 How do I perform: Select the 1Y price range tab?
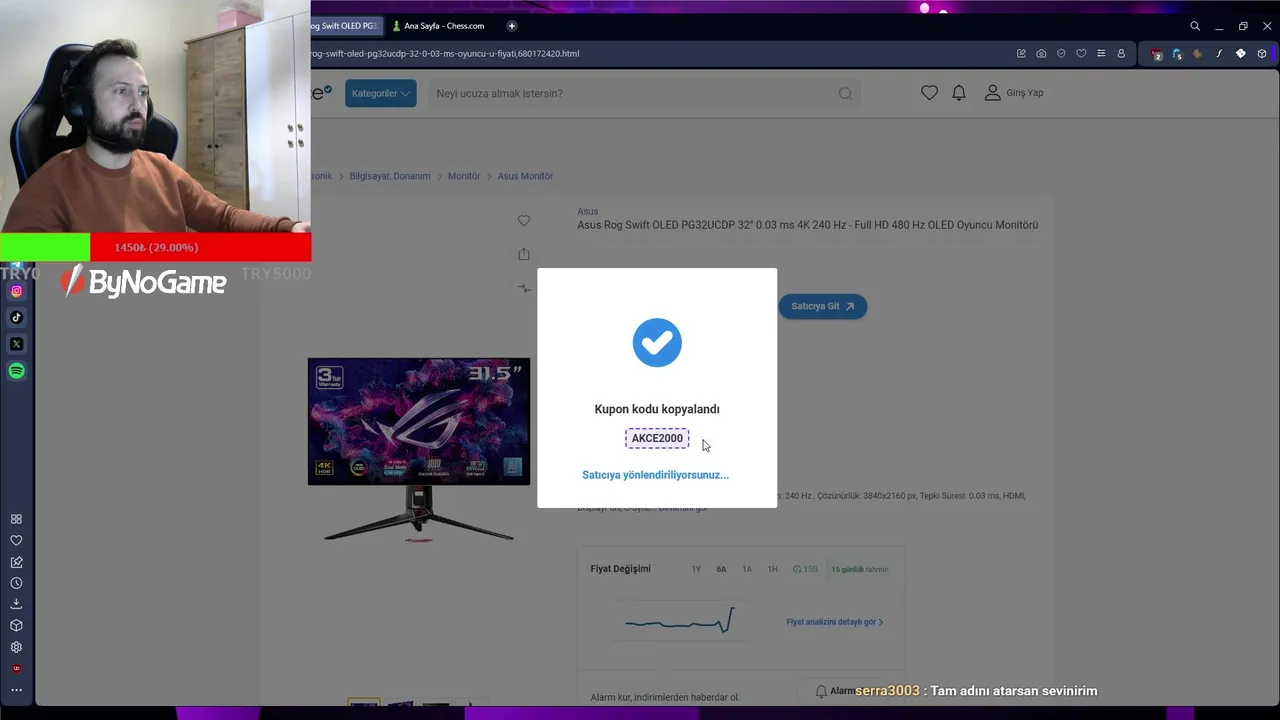coord(696,569)
